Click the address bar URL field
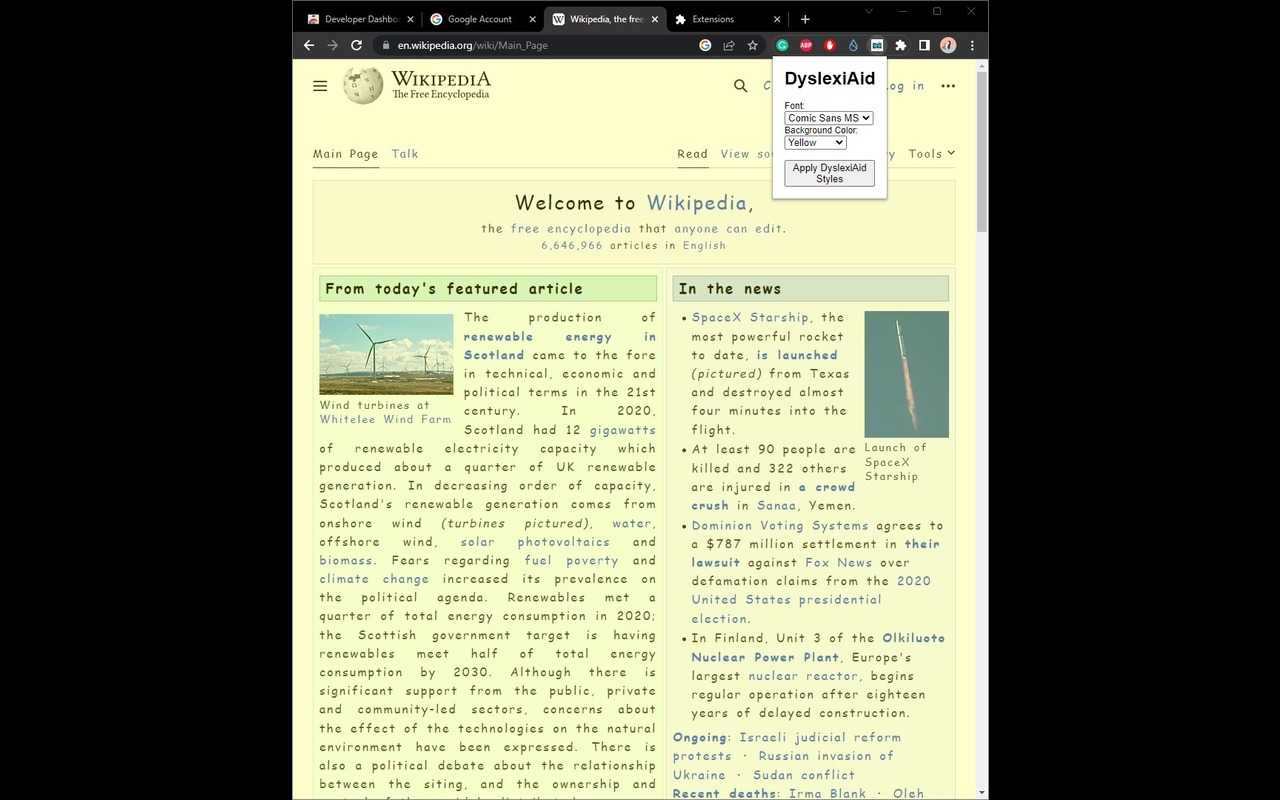This screenshot has height=800, width=1280. [x=540, y=45]
